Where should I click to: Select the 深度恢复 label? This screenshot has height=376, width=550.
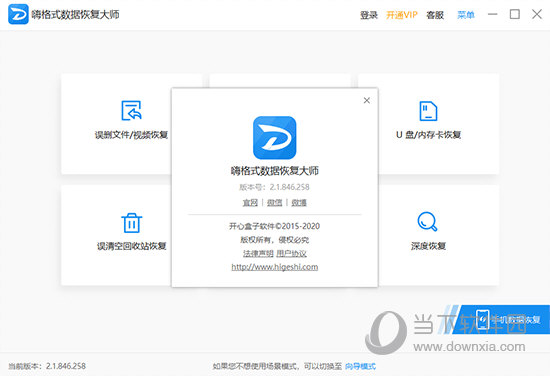pyautogui.click(x=428, y=246)
